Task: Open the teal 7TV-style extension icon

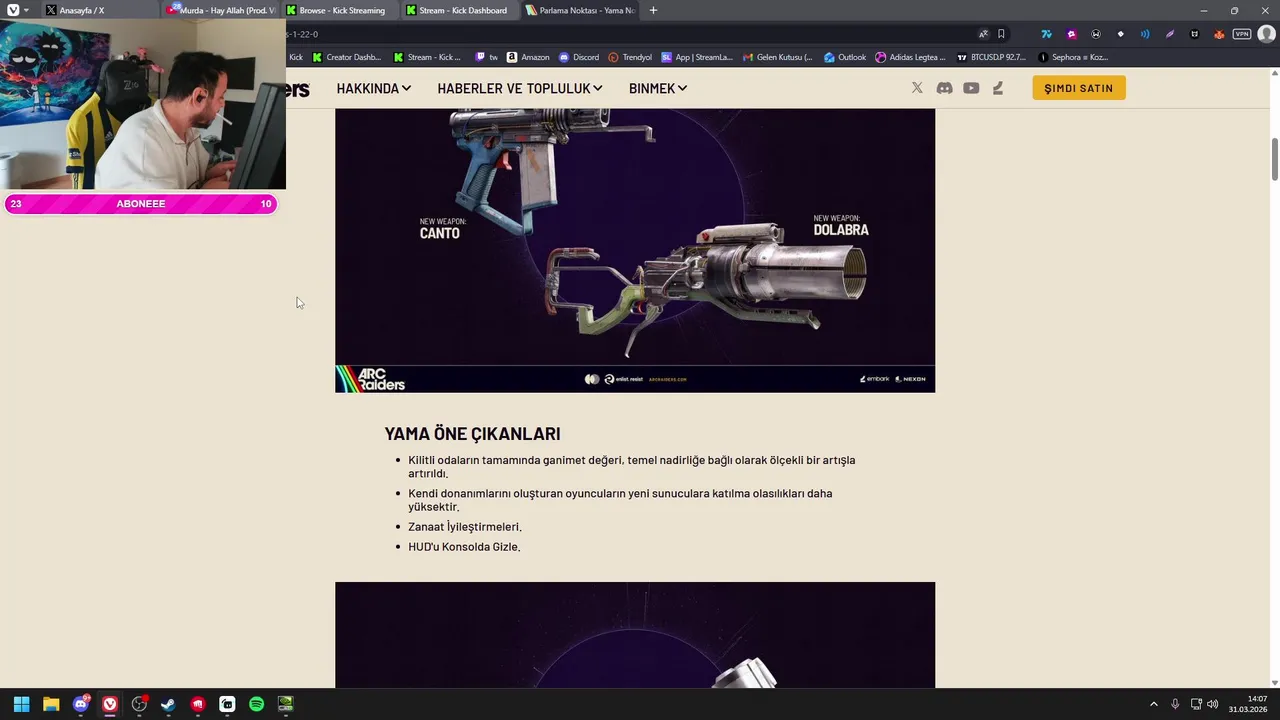Action: coord(1046,34)
